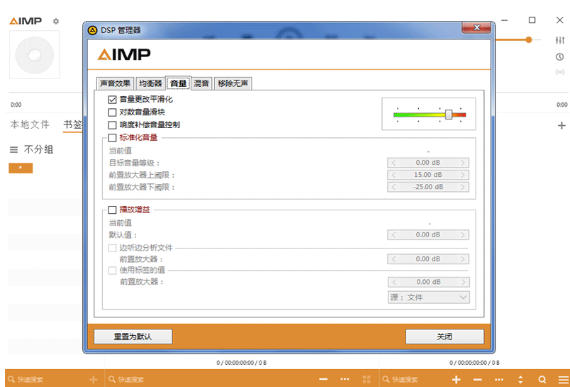Toggle the 音量更改平滑化 checkbox
This screenshot has height=387, width=570.
pyautogui.click(x=112, y=100)
